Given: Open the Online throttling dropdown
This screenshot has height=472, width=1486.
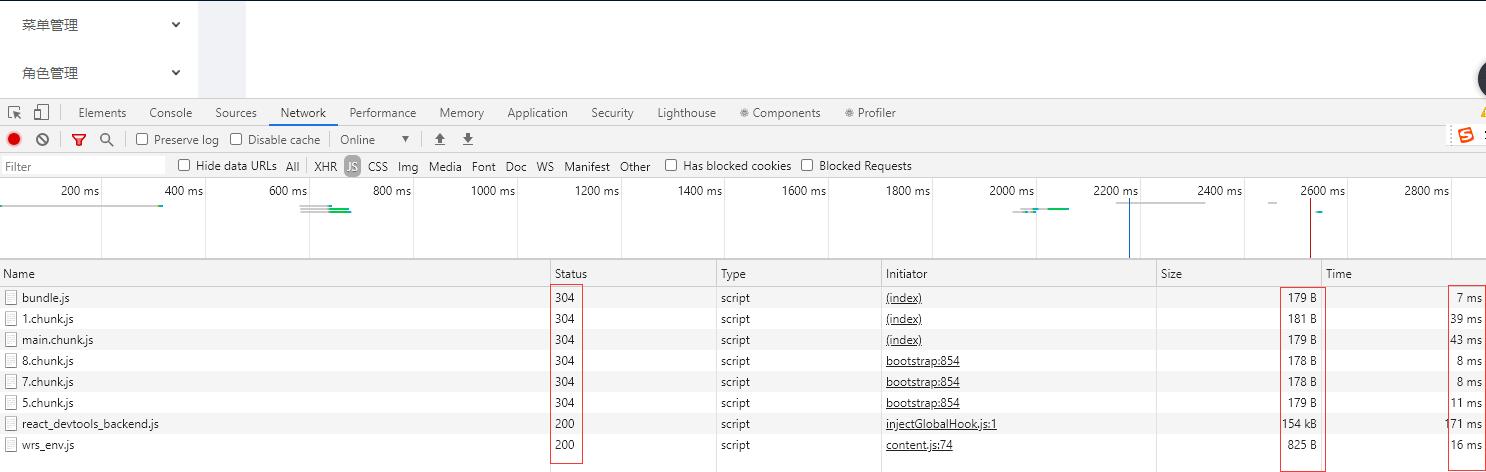Looking at the screenshot, I should point(375,139).
